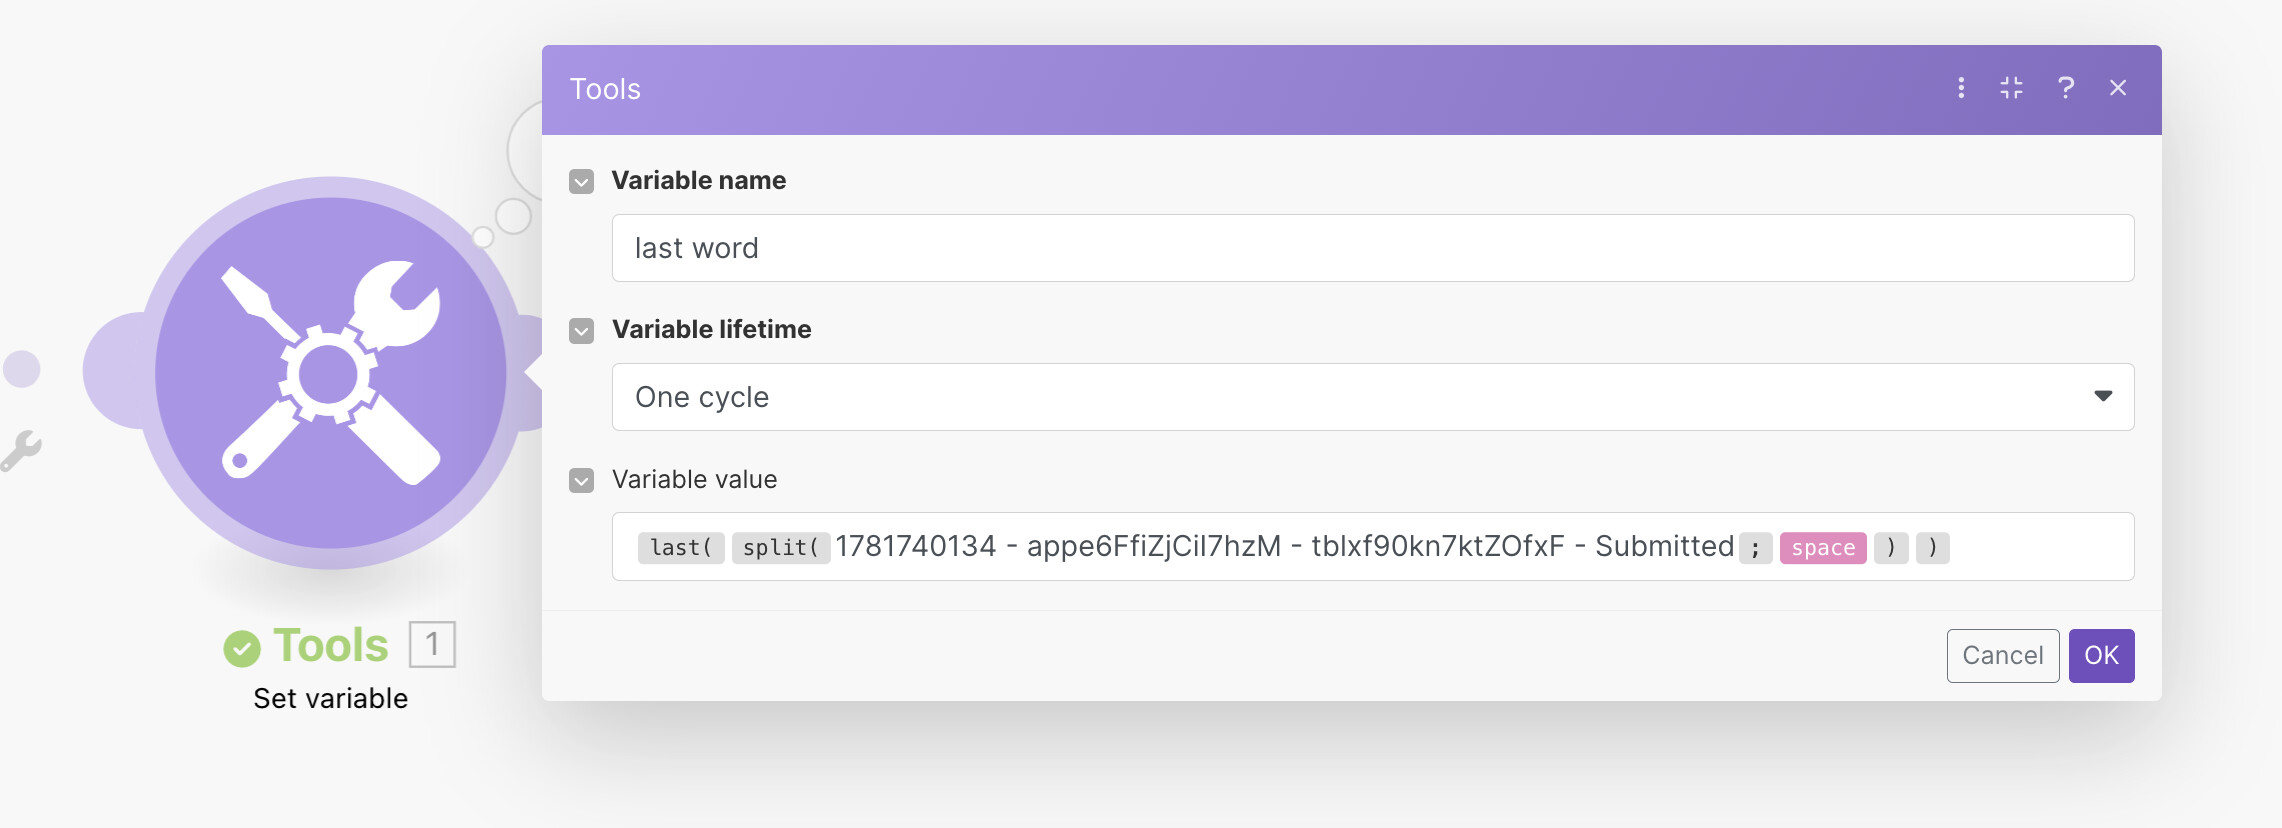Select the last( function token

tap(680, 548)
